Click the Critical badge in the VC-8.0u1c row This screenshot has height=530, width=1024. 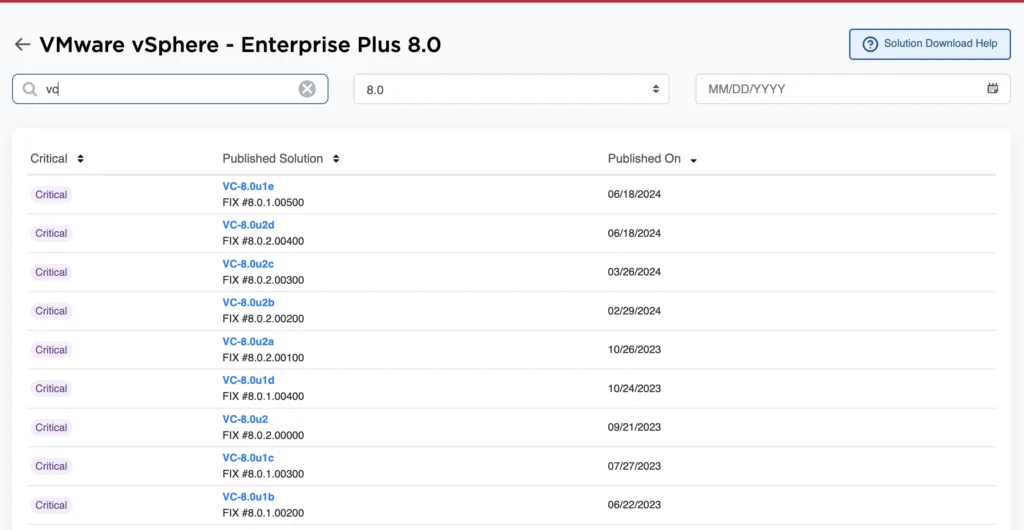[x=51, y=466]
